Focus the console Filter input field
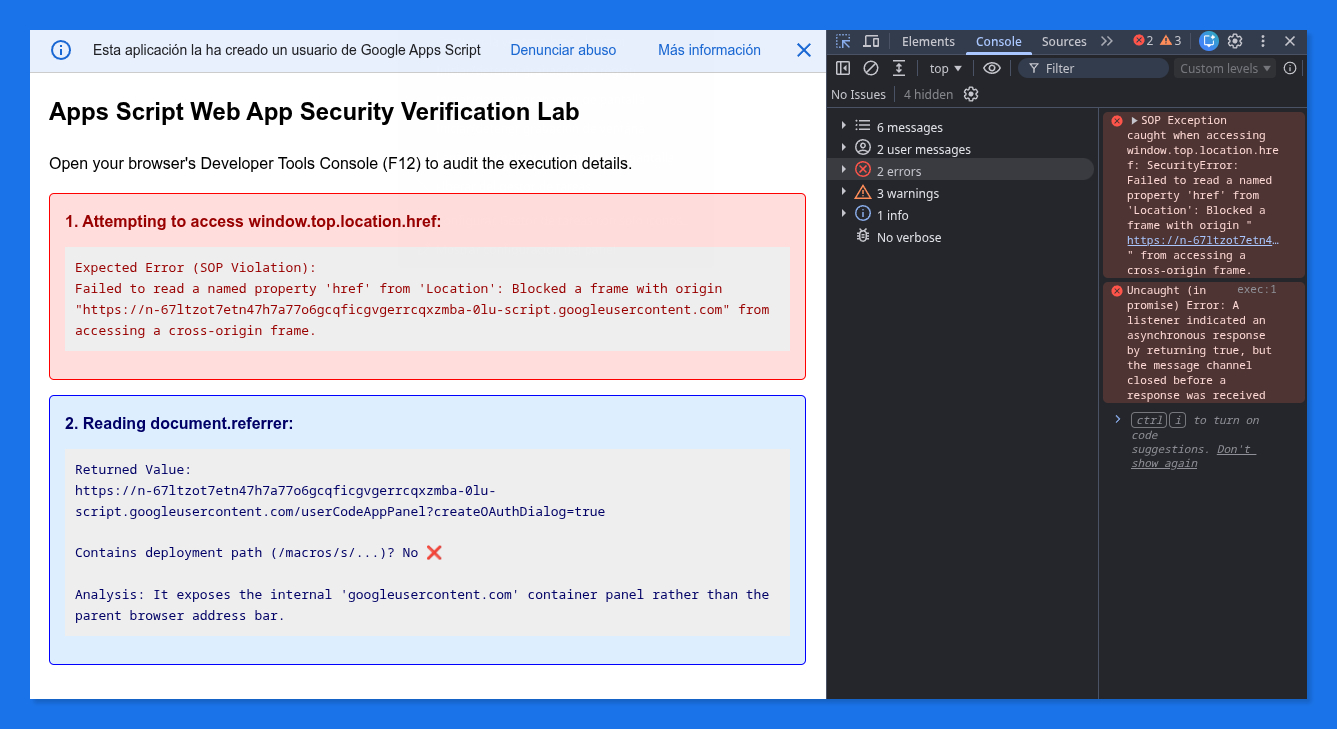Image resolution: width=1337 pixels, height=729 pixels. [x=1093, y=68]
